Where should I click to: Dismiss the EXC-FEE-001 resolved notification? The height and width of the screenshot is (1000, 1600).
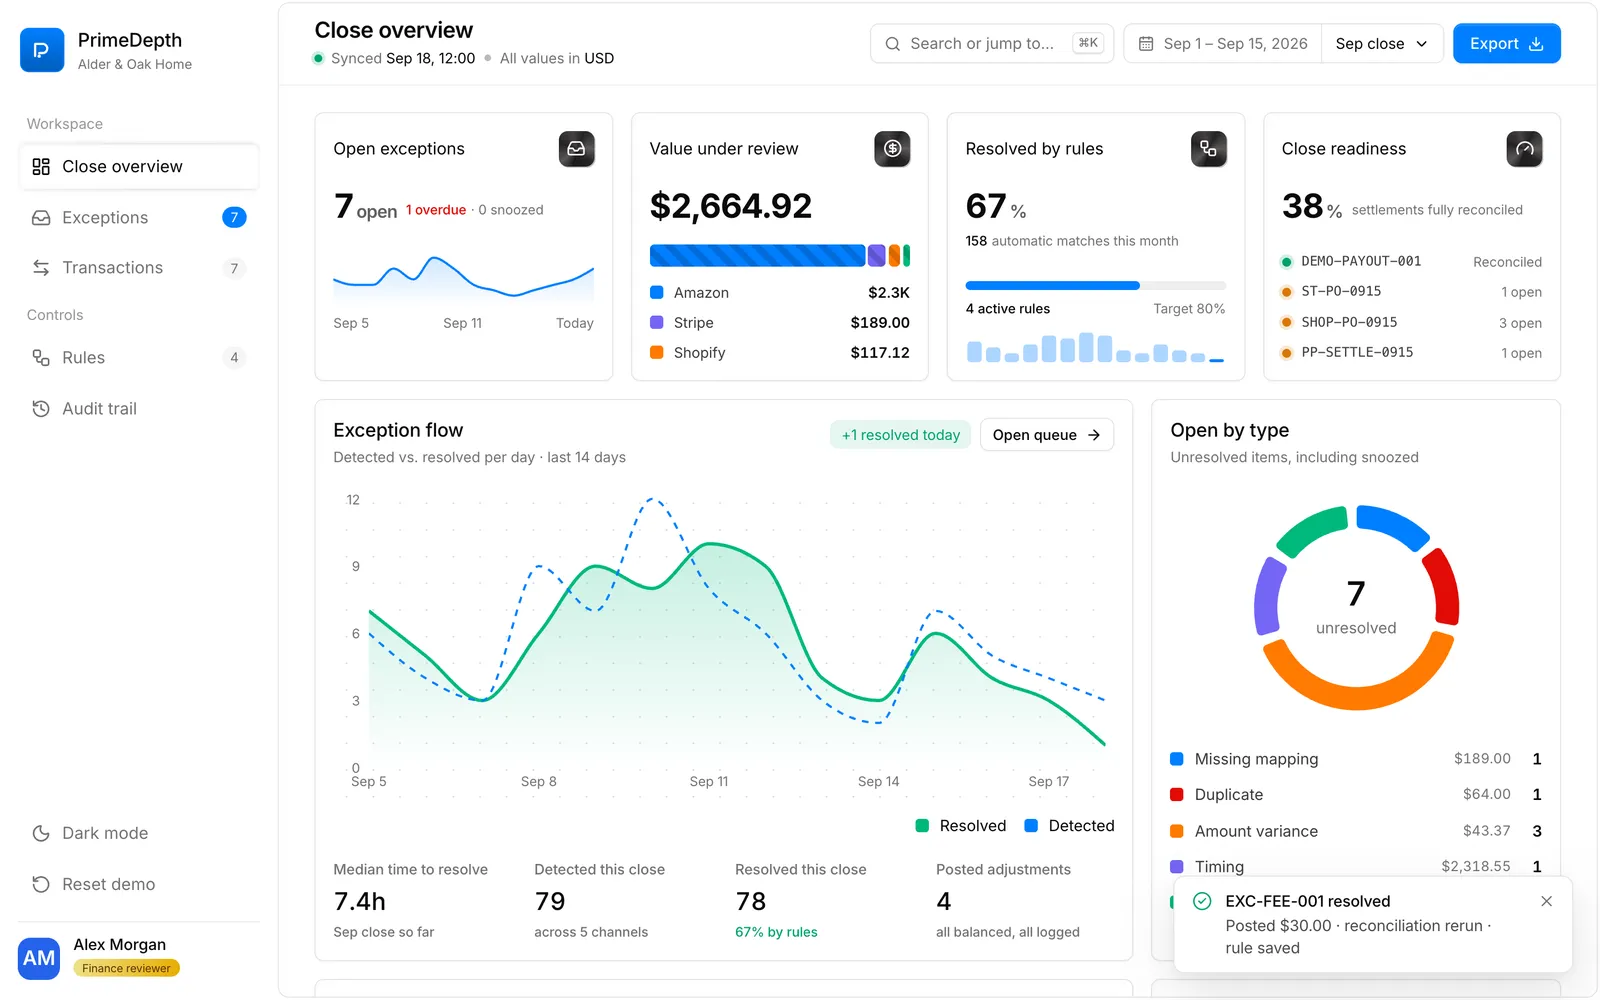1546,901
